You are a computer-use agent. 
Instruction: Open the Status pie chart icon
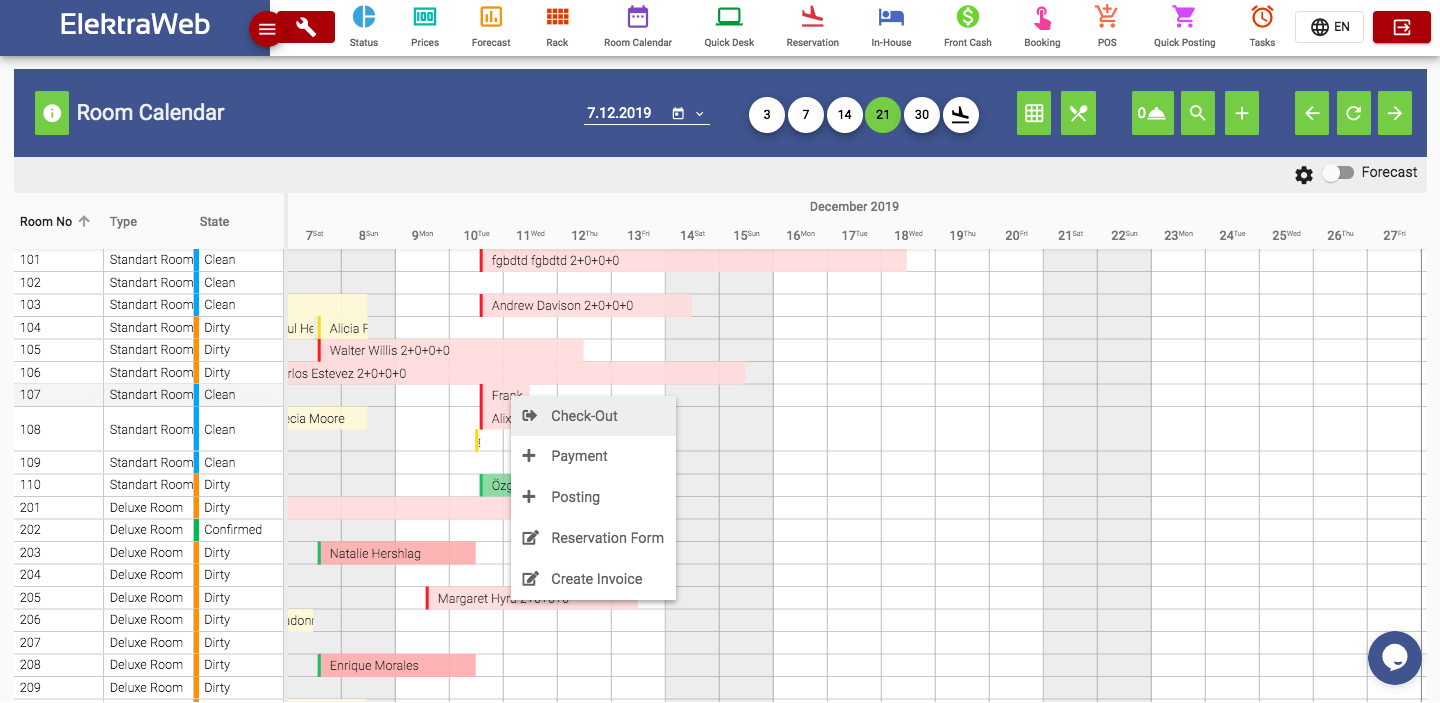pyautogui.click(x=364, y=17)
